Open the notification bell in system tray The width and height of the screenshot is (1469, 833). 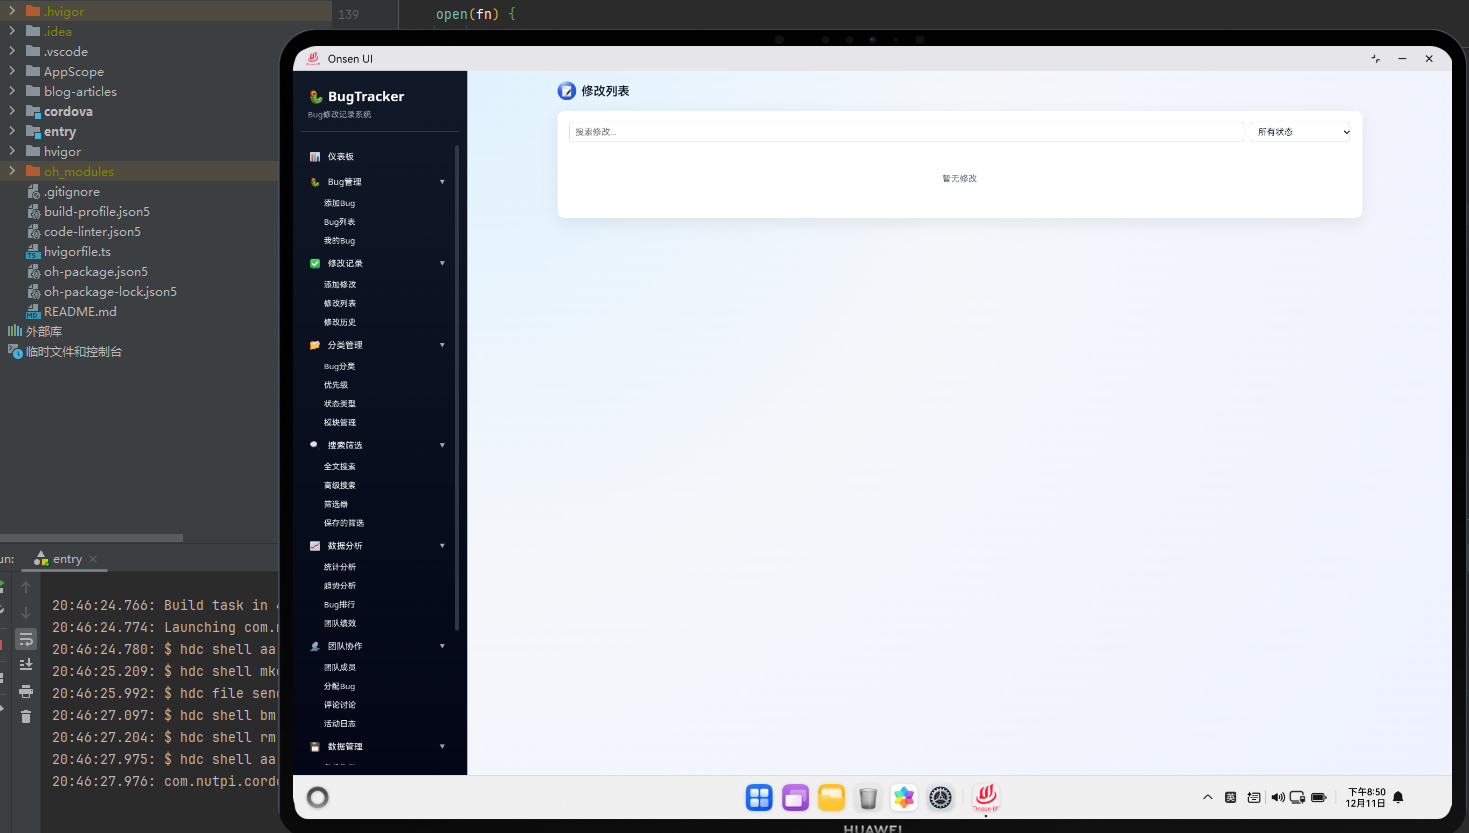point(1398,797)
